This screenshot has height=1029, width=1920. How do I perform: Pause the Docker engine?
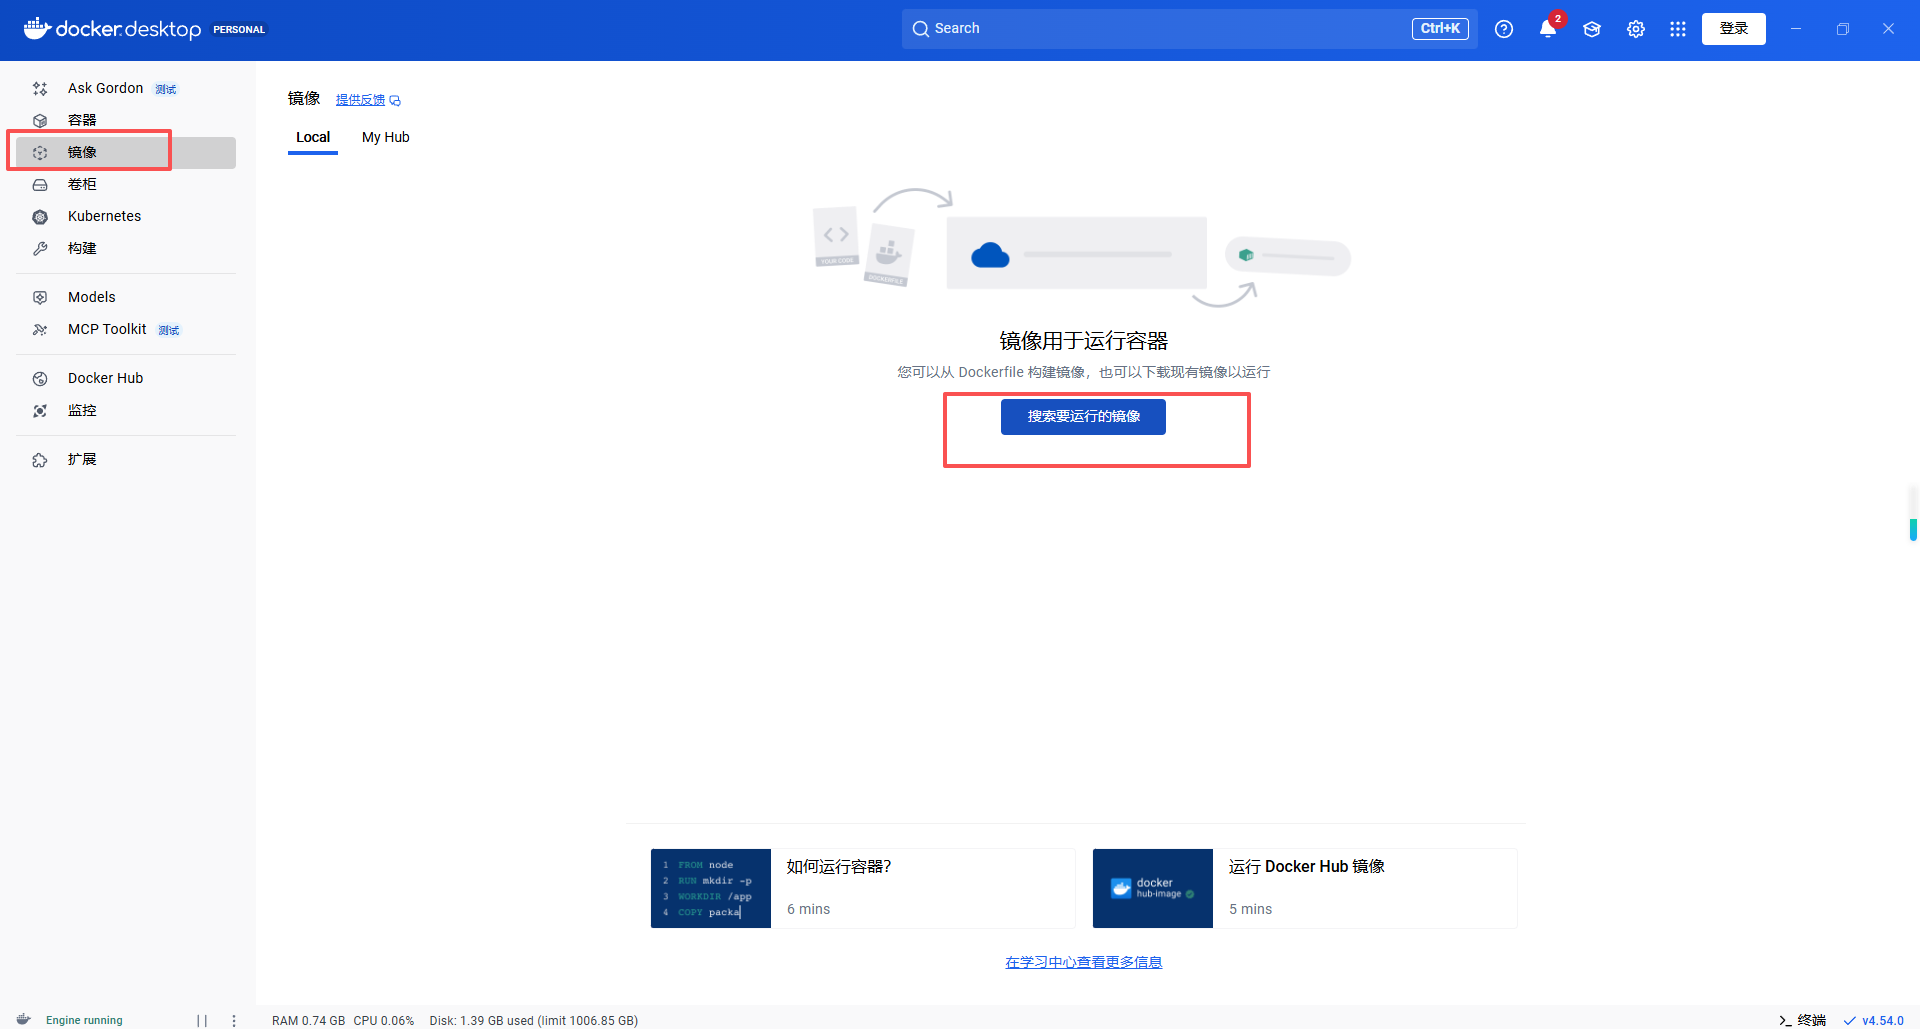pos(202,1020)
